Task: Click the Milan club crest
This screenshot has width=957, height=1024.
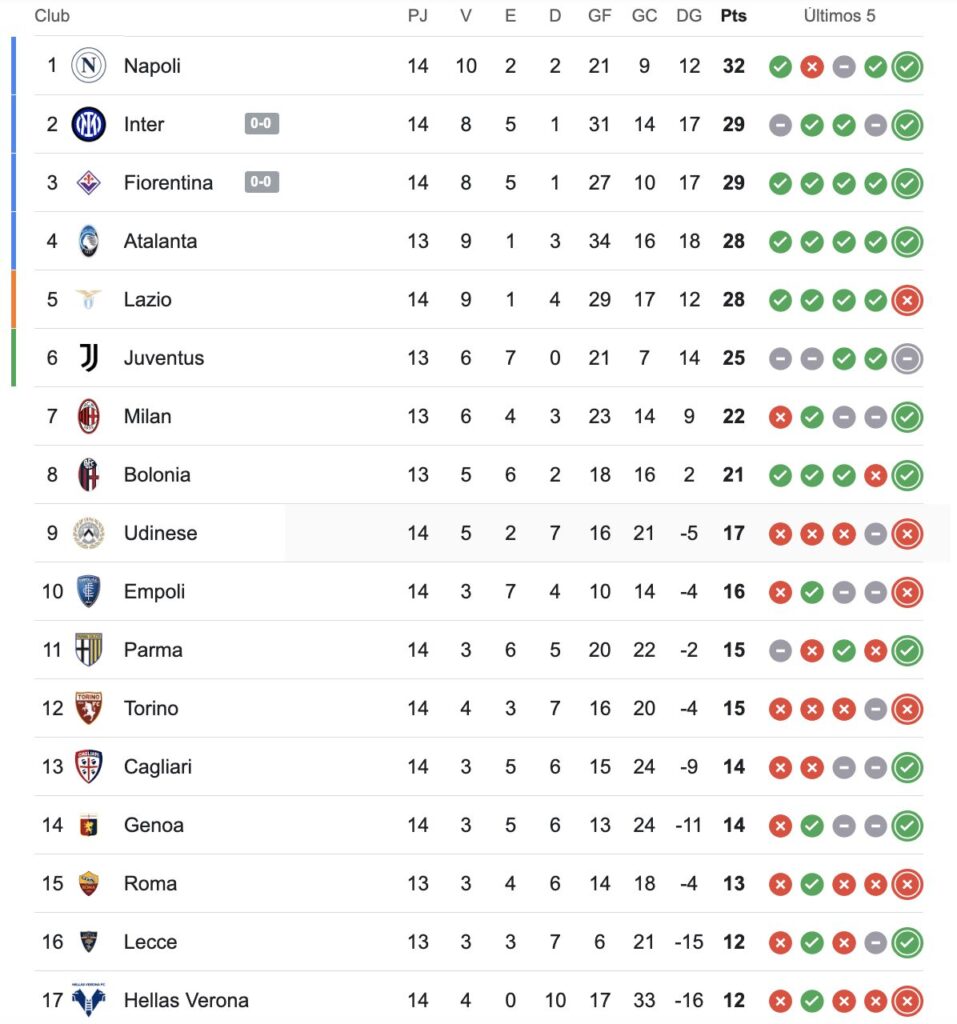Action: point(88,416)
